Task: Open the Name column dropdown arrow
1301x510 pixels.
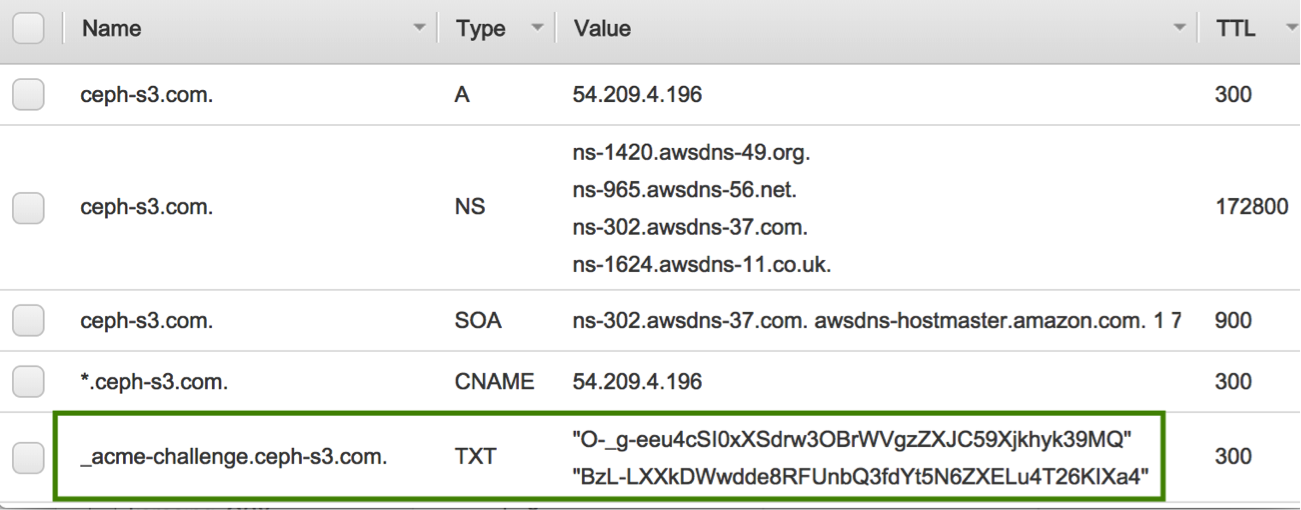Action: coord(419,31)
